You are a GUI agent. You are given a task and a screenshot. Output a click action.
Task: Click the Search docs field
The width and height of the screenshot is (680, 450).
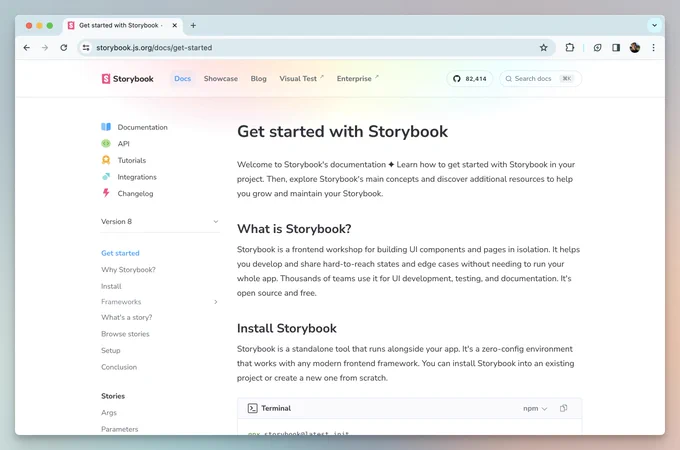540,78
